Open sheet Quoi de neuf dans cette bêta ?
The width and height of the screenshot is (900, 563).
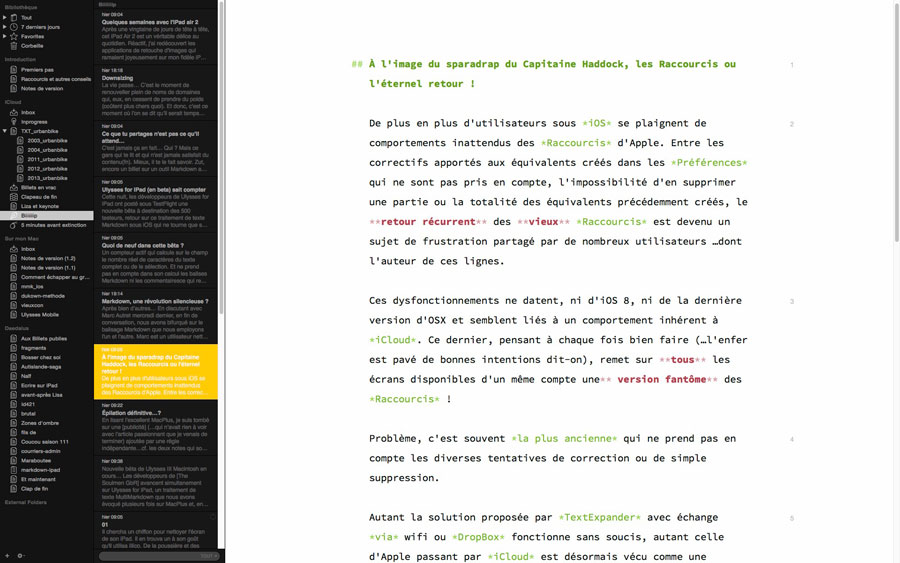coord(156,259)
